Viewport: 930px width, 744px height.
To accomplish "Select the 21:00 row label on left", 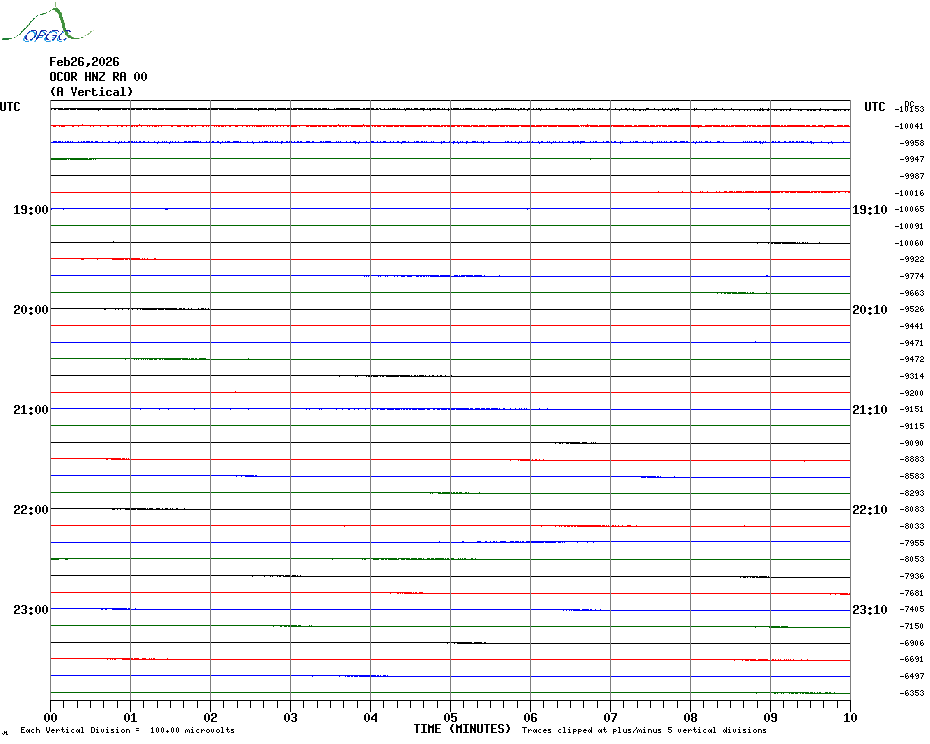I will [30, 410].
